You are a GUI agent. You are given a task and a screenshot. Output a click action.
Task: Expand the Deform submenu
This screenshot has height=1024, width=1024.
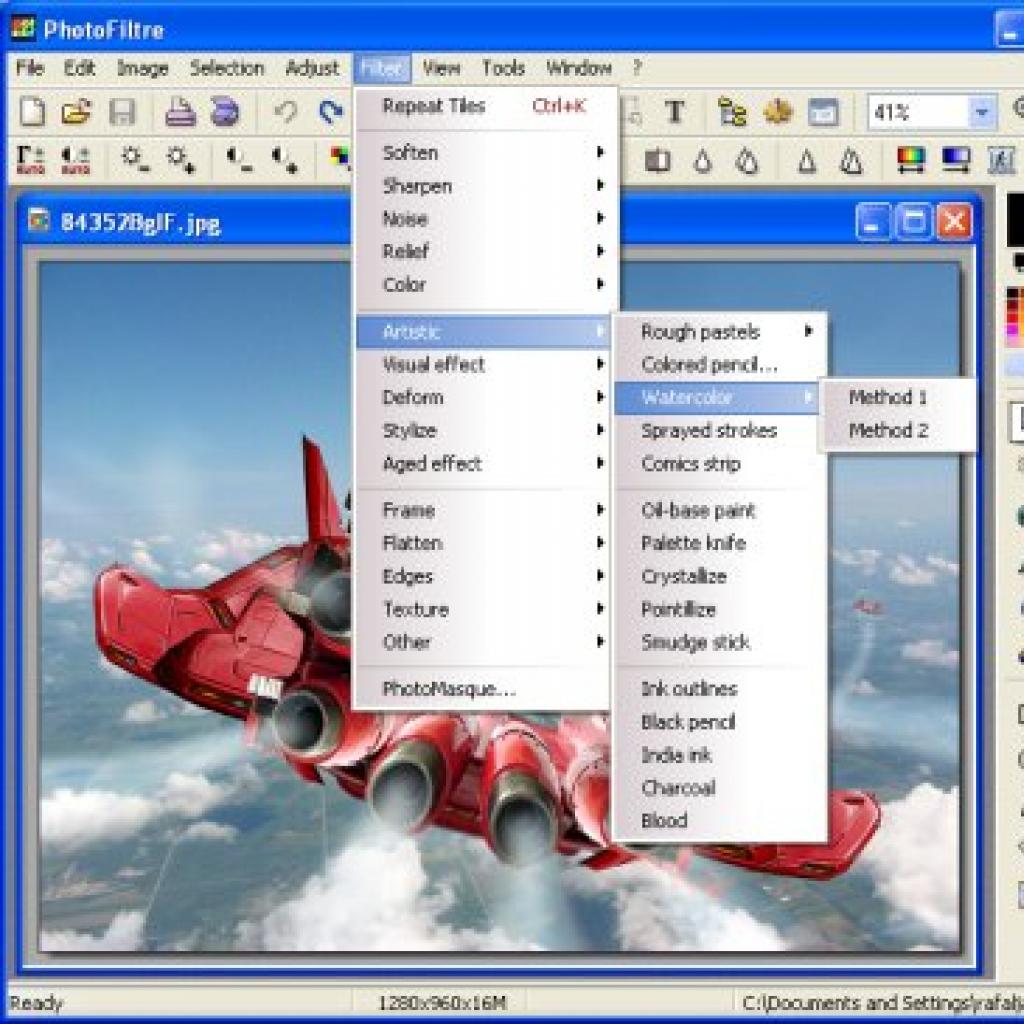483,397
